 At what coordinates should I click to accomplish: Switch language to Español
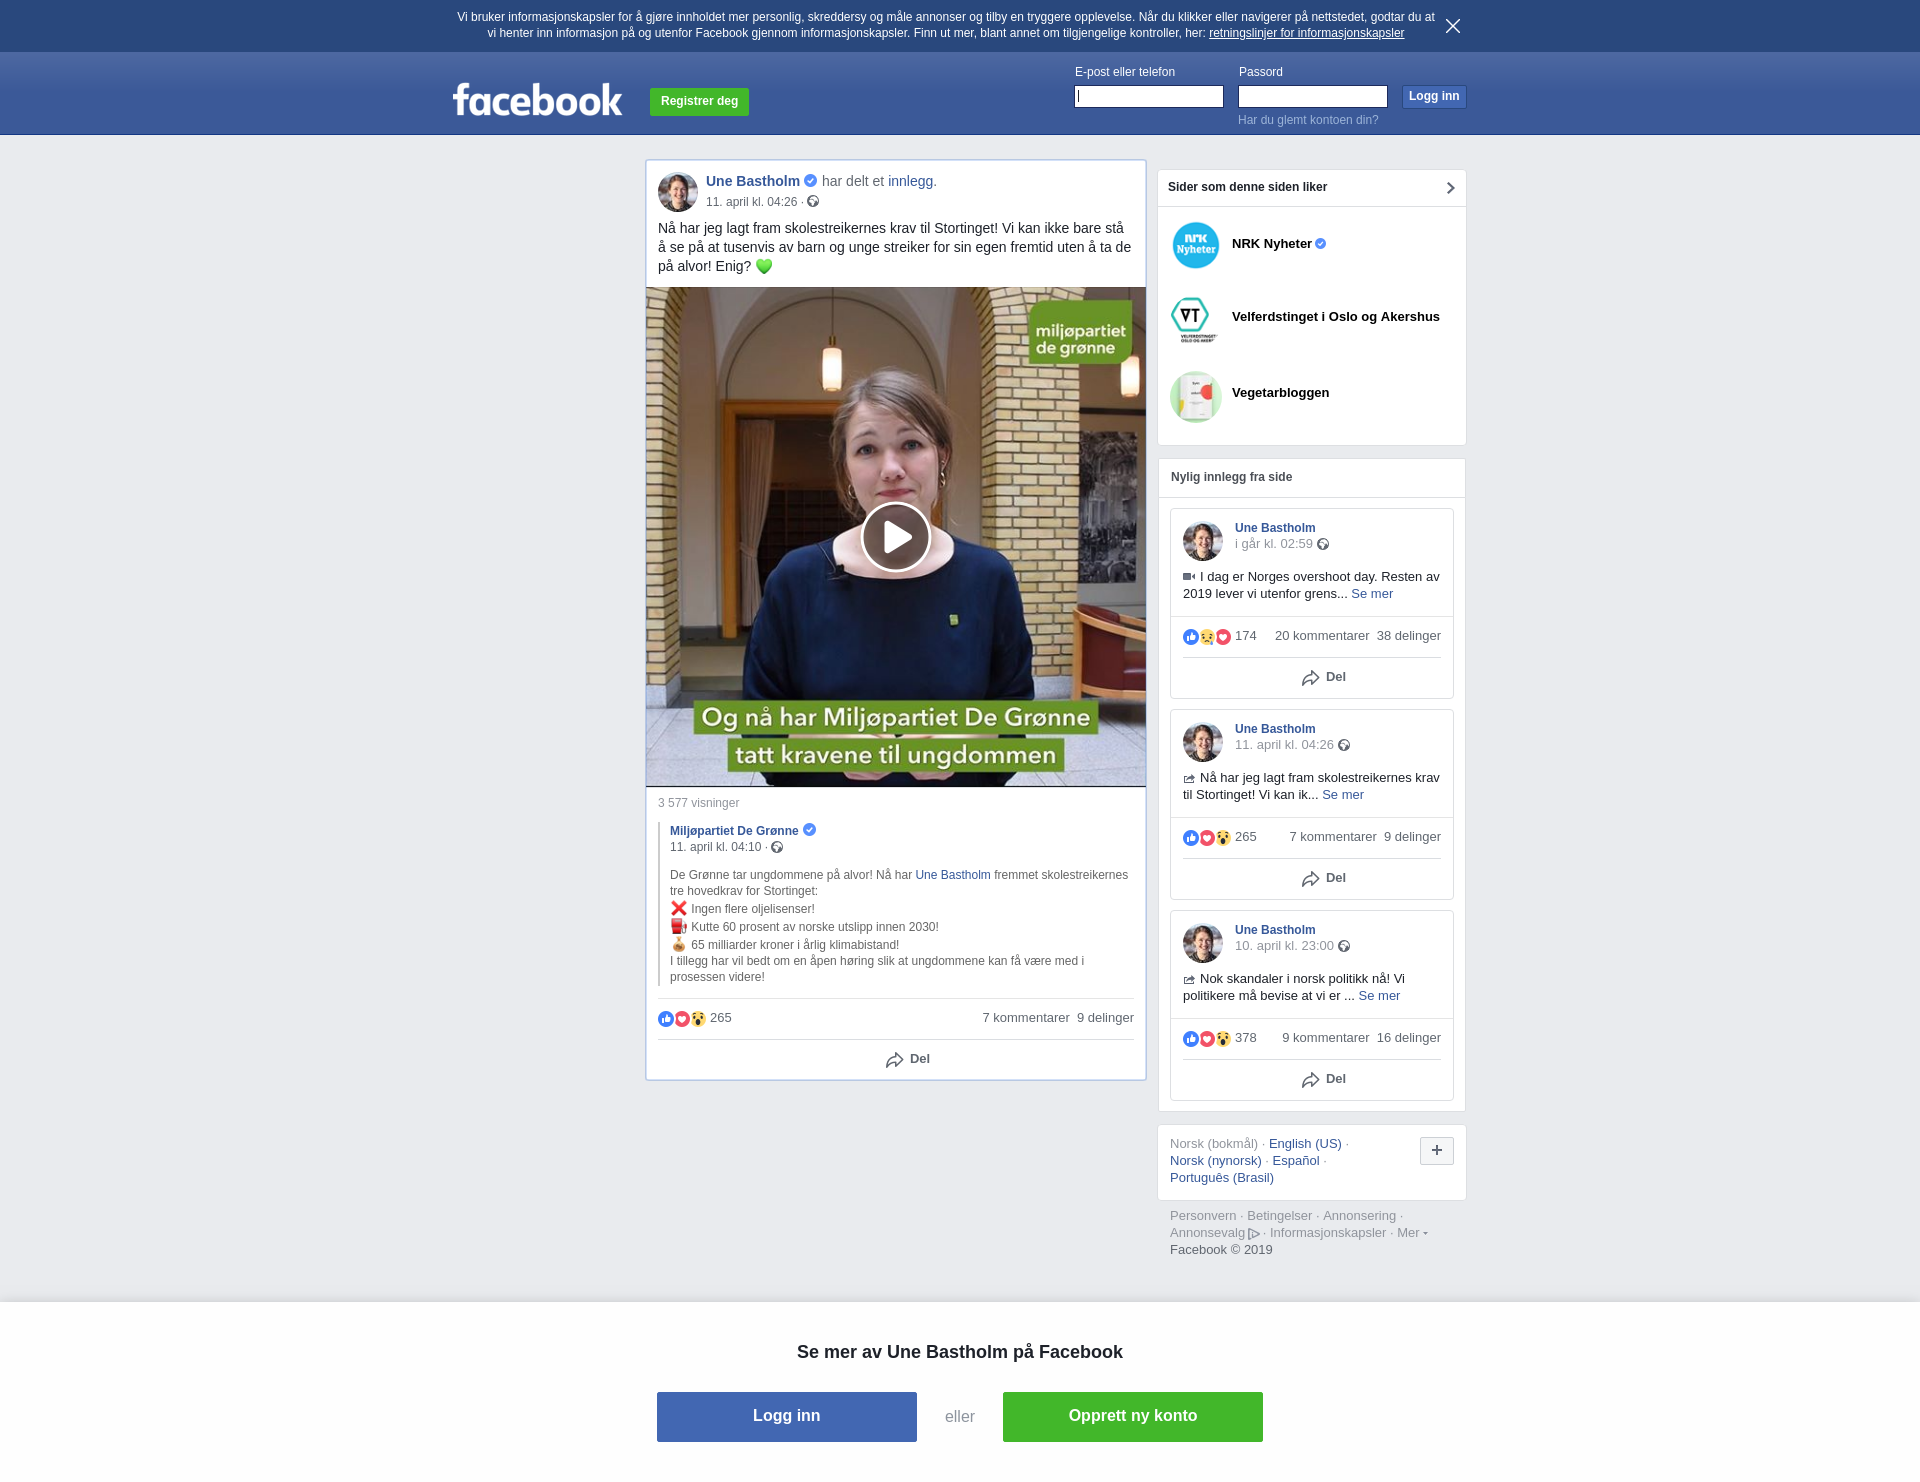[x=1296, y=1161]
